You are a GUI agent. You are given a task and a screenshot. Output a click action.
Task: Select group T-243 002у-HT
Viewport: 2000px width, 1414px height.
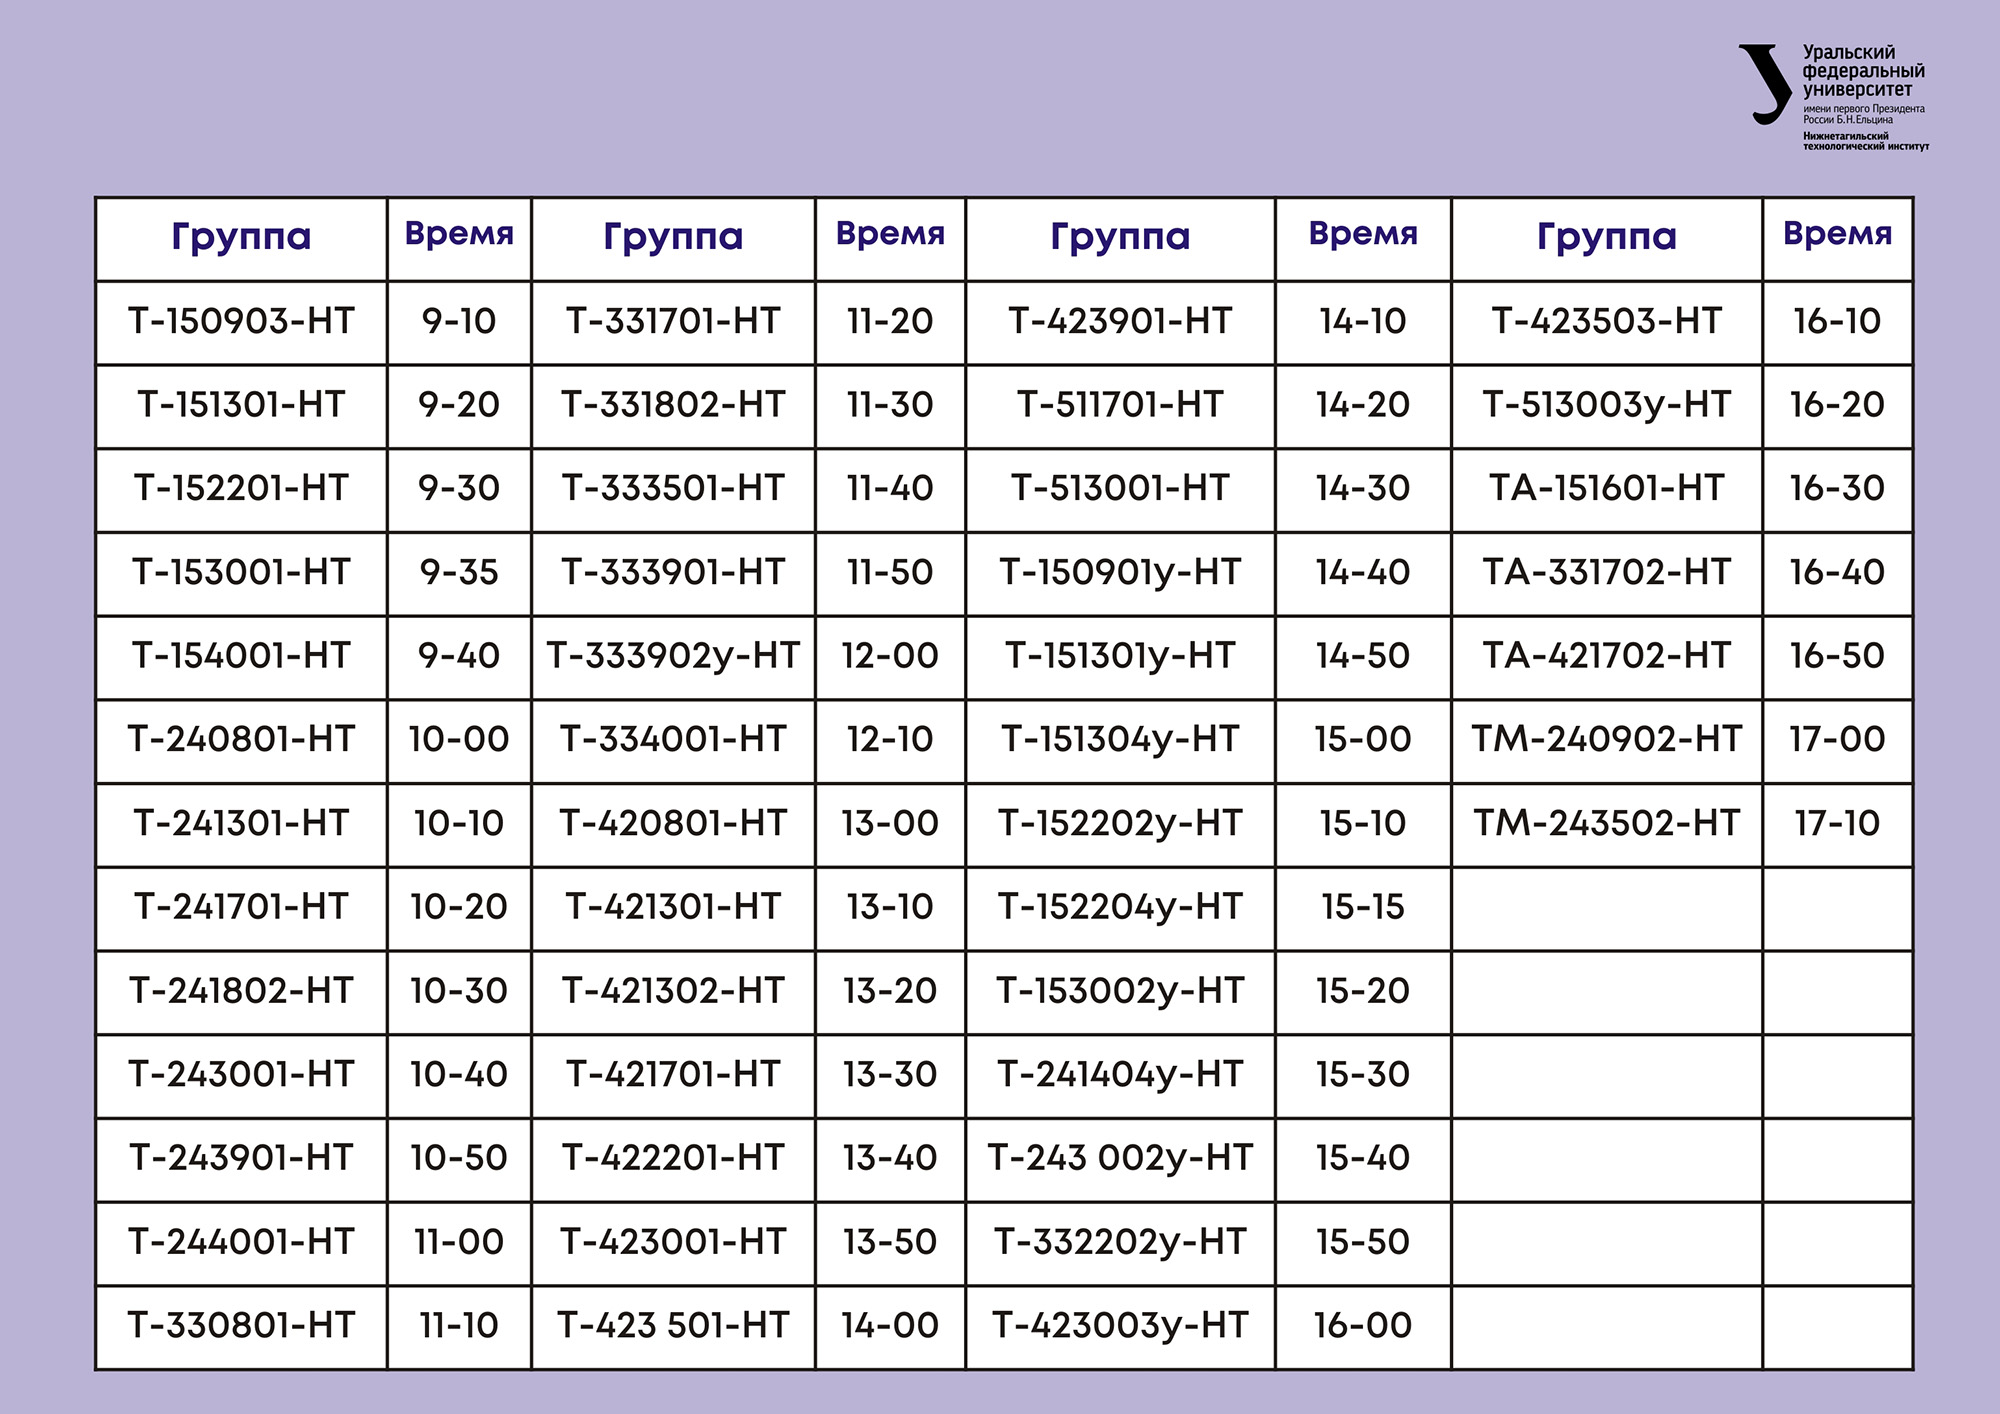[x=1120, y=1158]
